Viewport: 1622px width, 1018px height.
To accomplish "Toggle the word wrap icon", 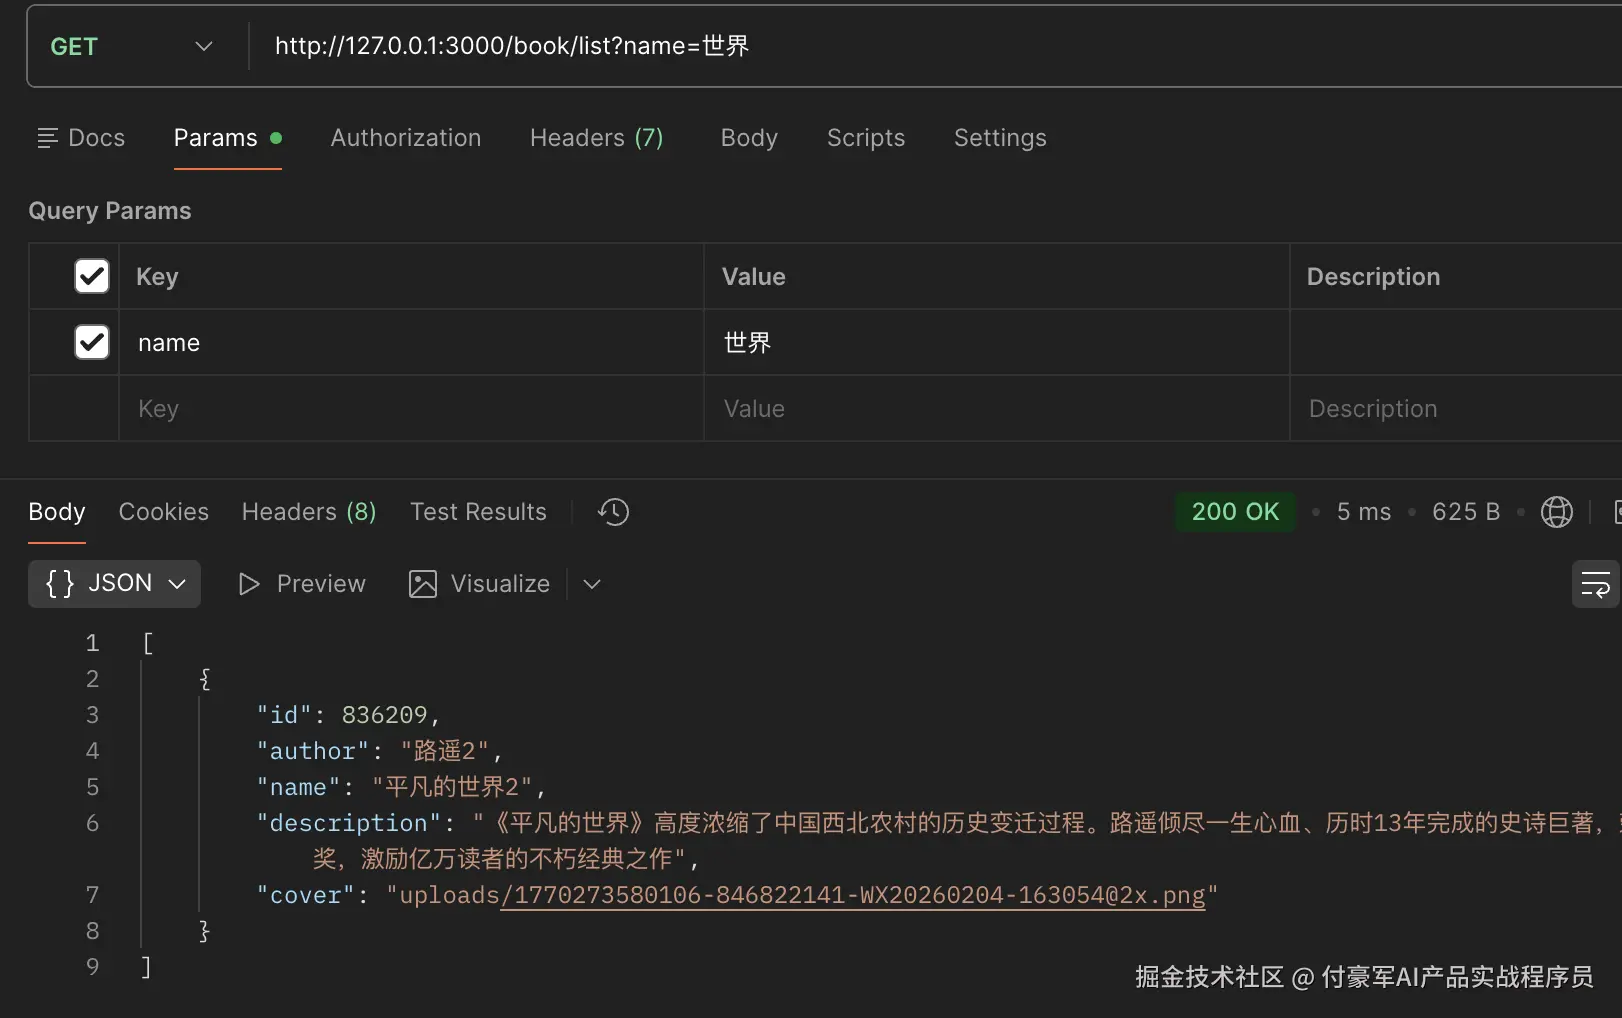I will (x=1595, y=584).
